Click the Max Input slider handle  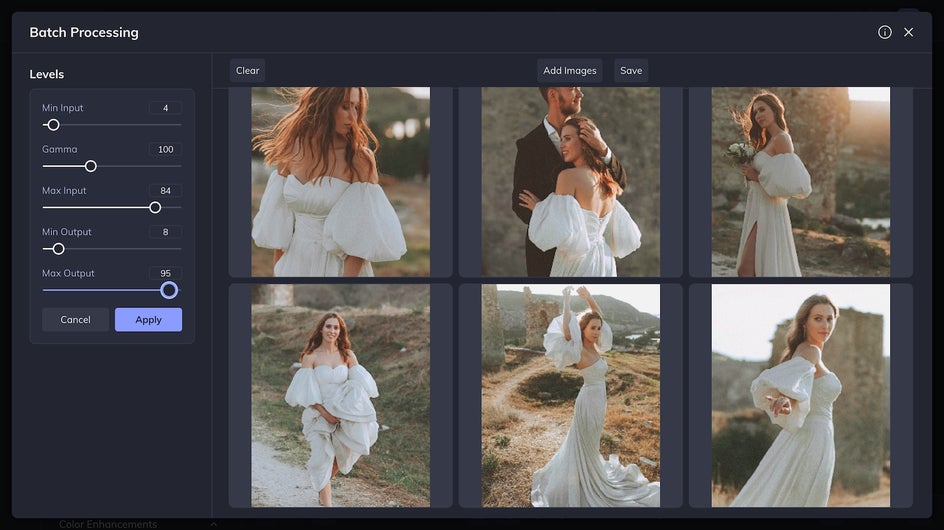[155, 207]
